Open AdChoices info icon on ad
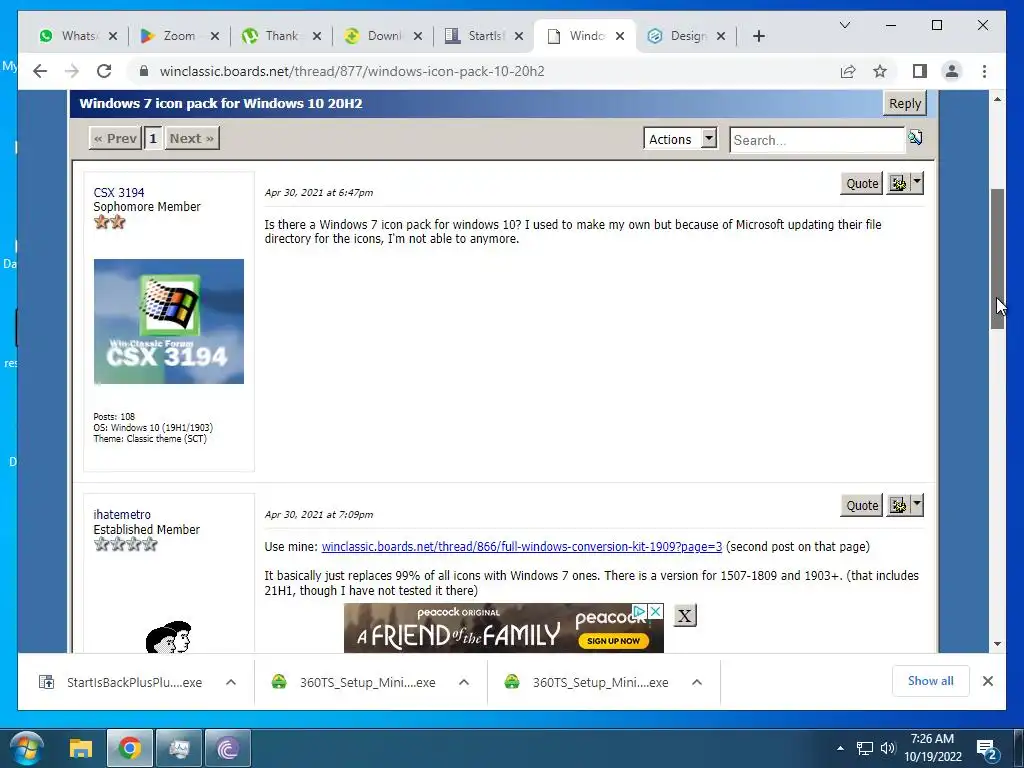 (639, 611)
